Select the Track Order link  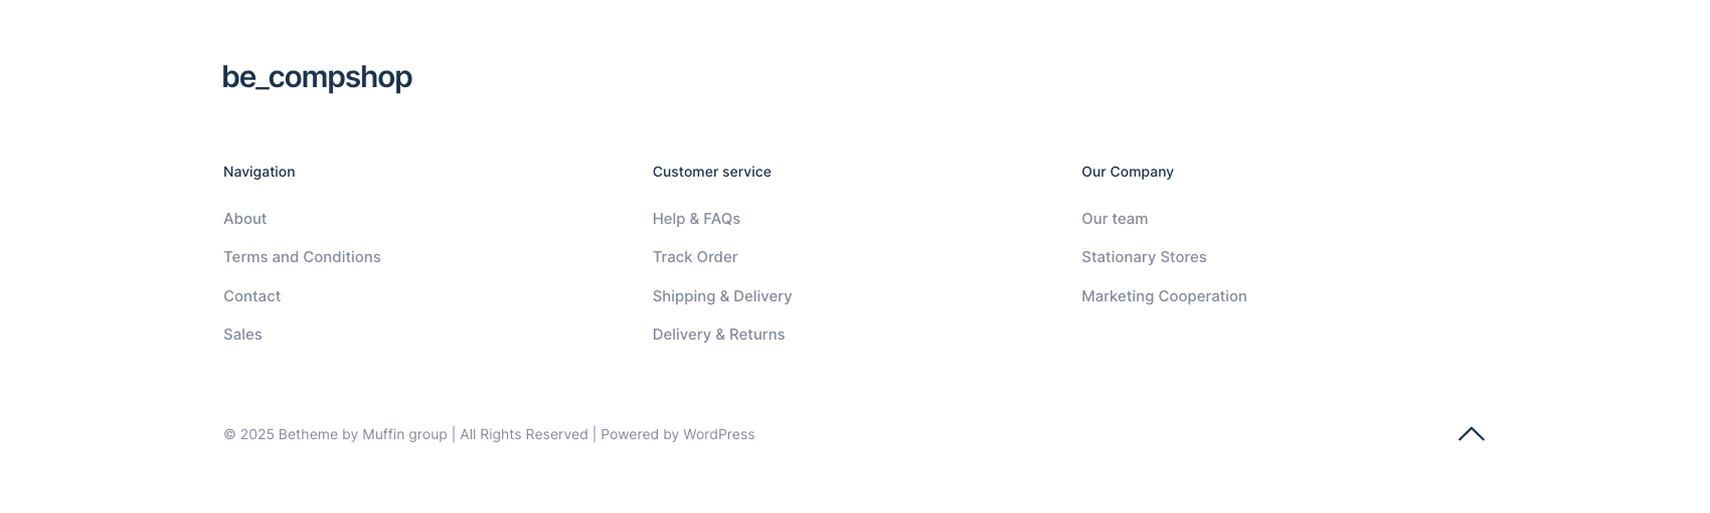695,257
